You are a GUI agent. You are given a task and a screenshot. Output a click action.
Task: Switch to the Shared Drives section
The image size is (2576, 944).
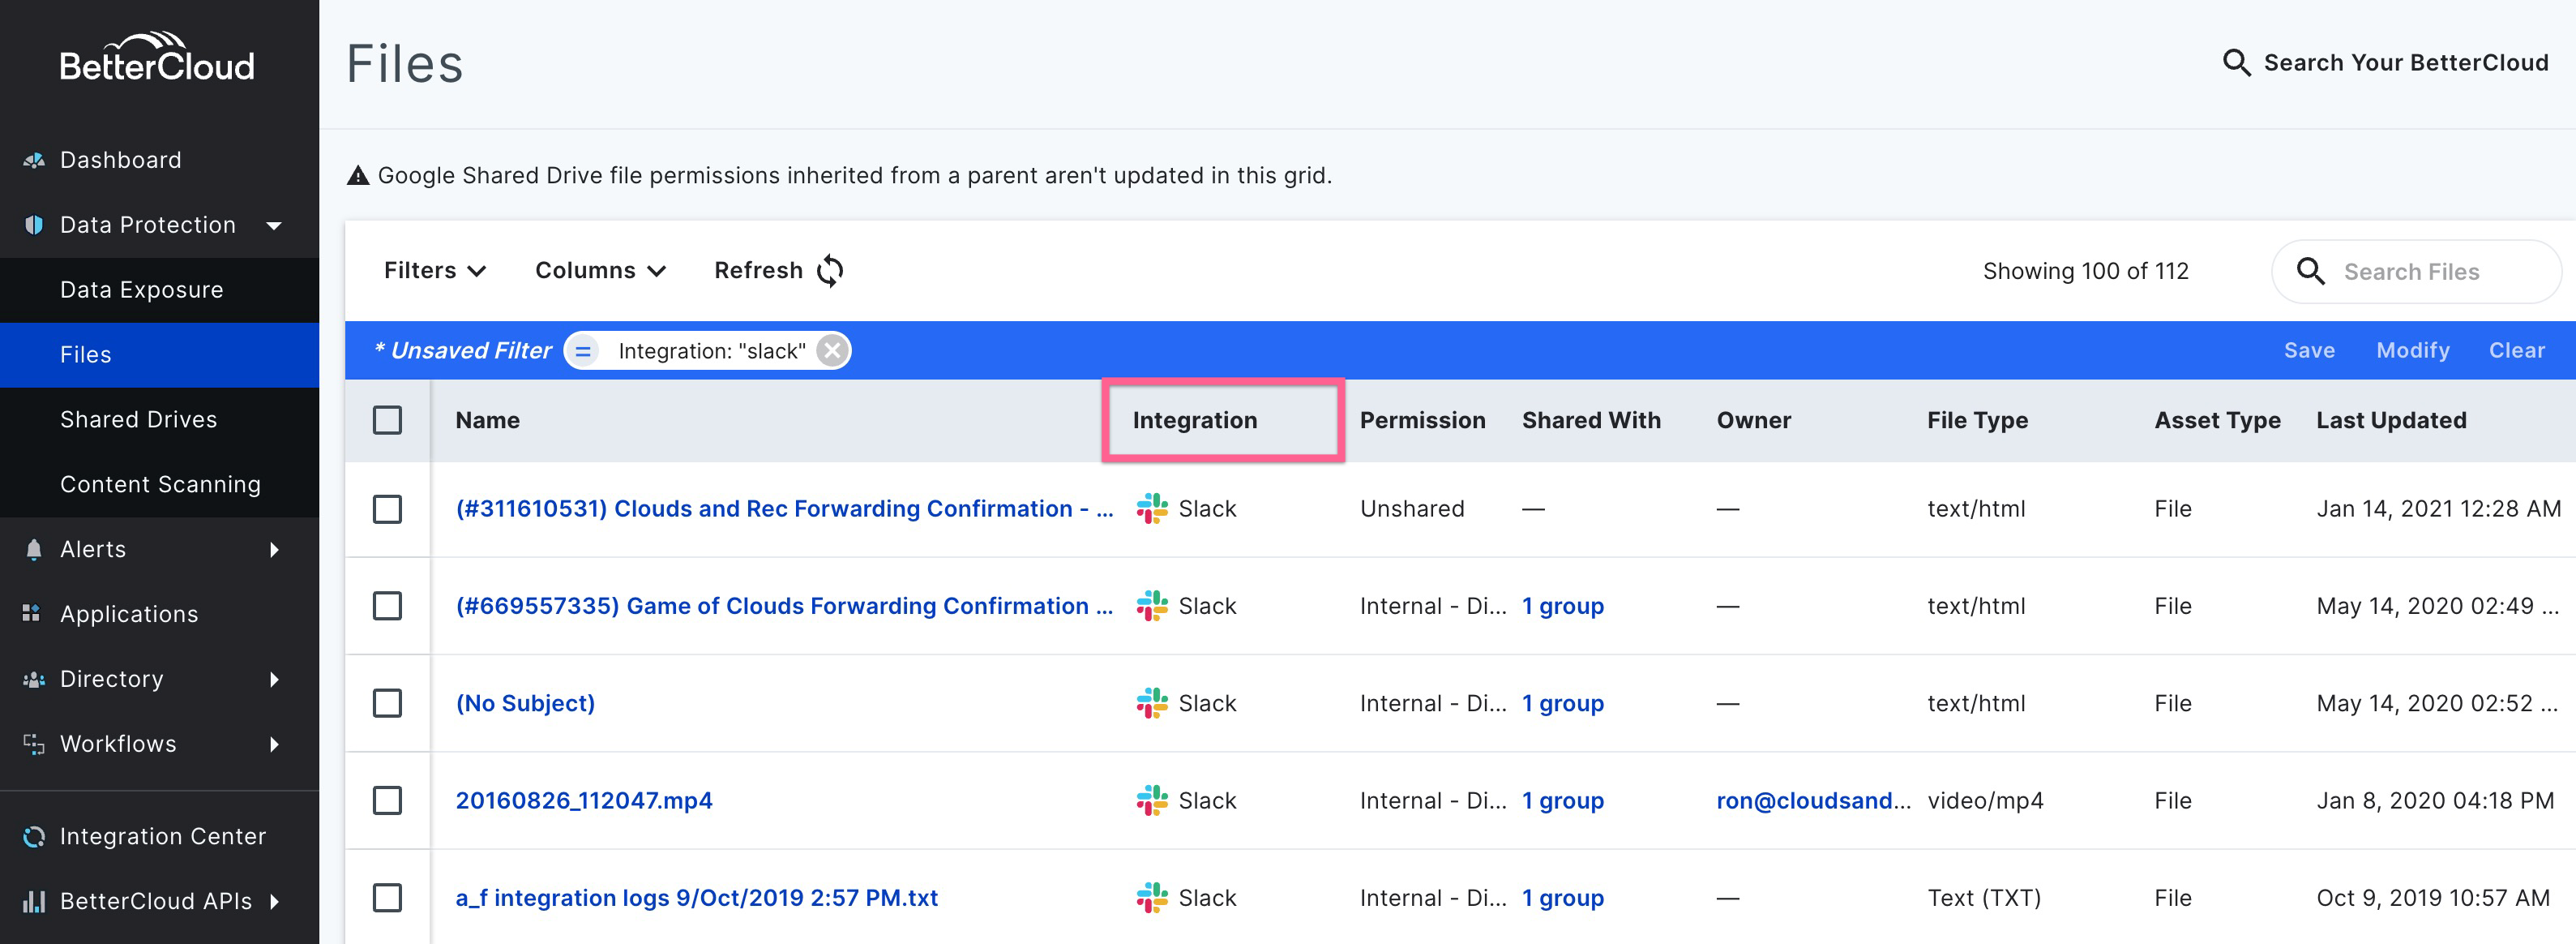pyautogui.click(x=139, y=419)
